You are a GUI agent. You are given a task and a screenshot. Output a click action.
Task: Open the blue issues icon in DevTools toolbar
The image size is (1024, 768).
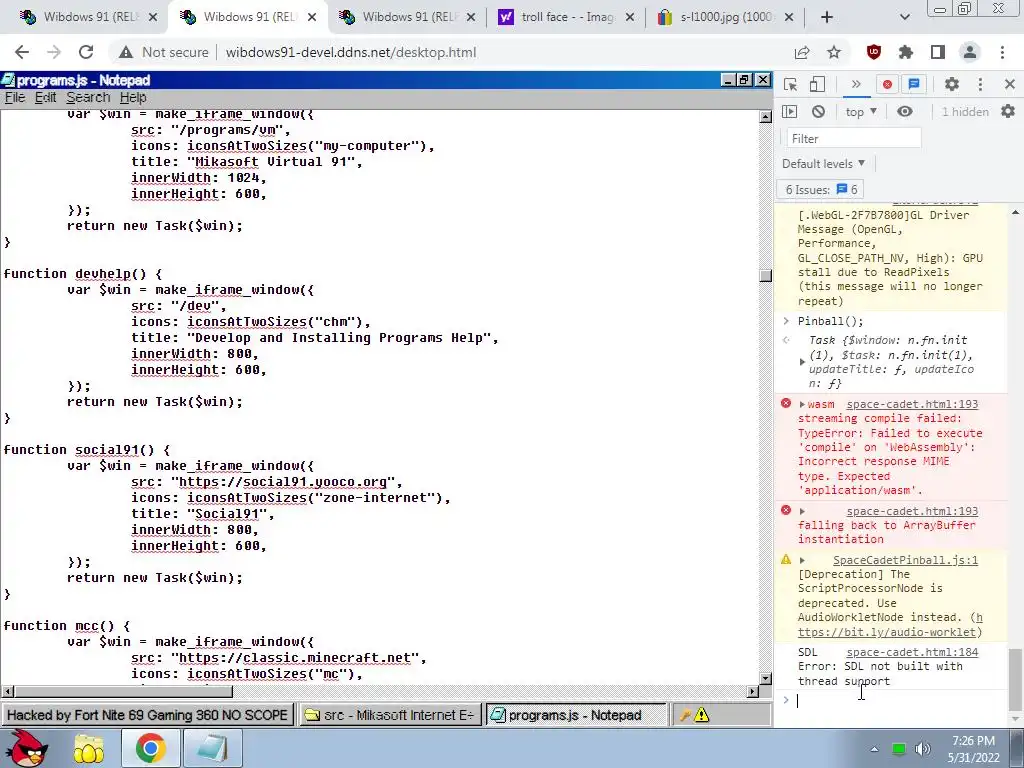914,84
